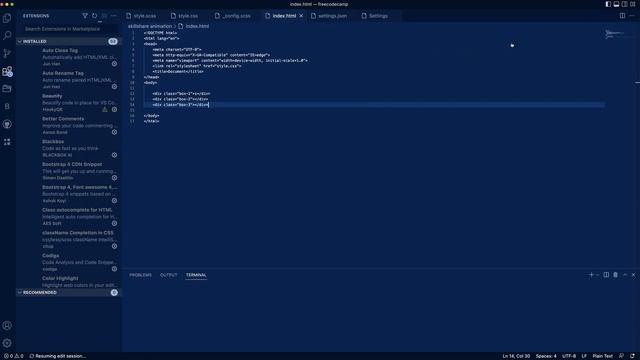Filter extensions with the funnel icon

point(85,16)
